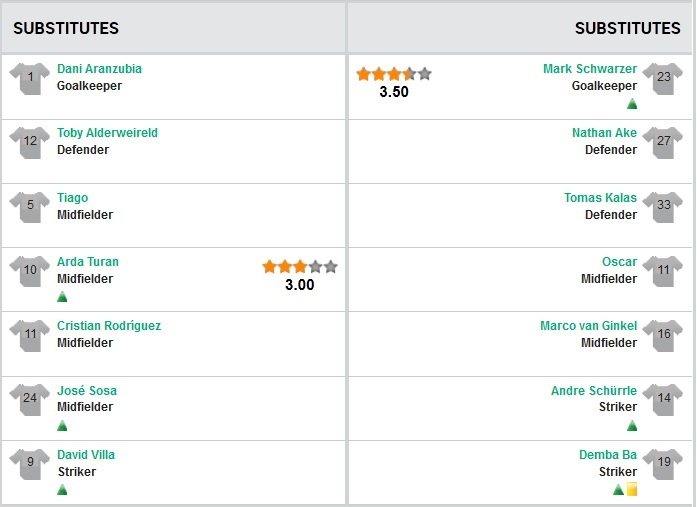Click Dani Aranzubia's number 1 shirt icon
697x507 pixels.
tap(30, 78)
